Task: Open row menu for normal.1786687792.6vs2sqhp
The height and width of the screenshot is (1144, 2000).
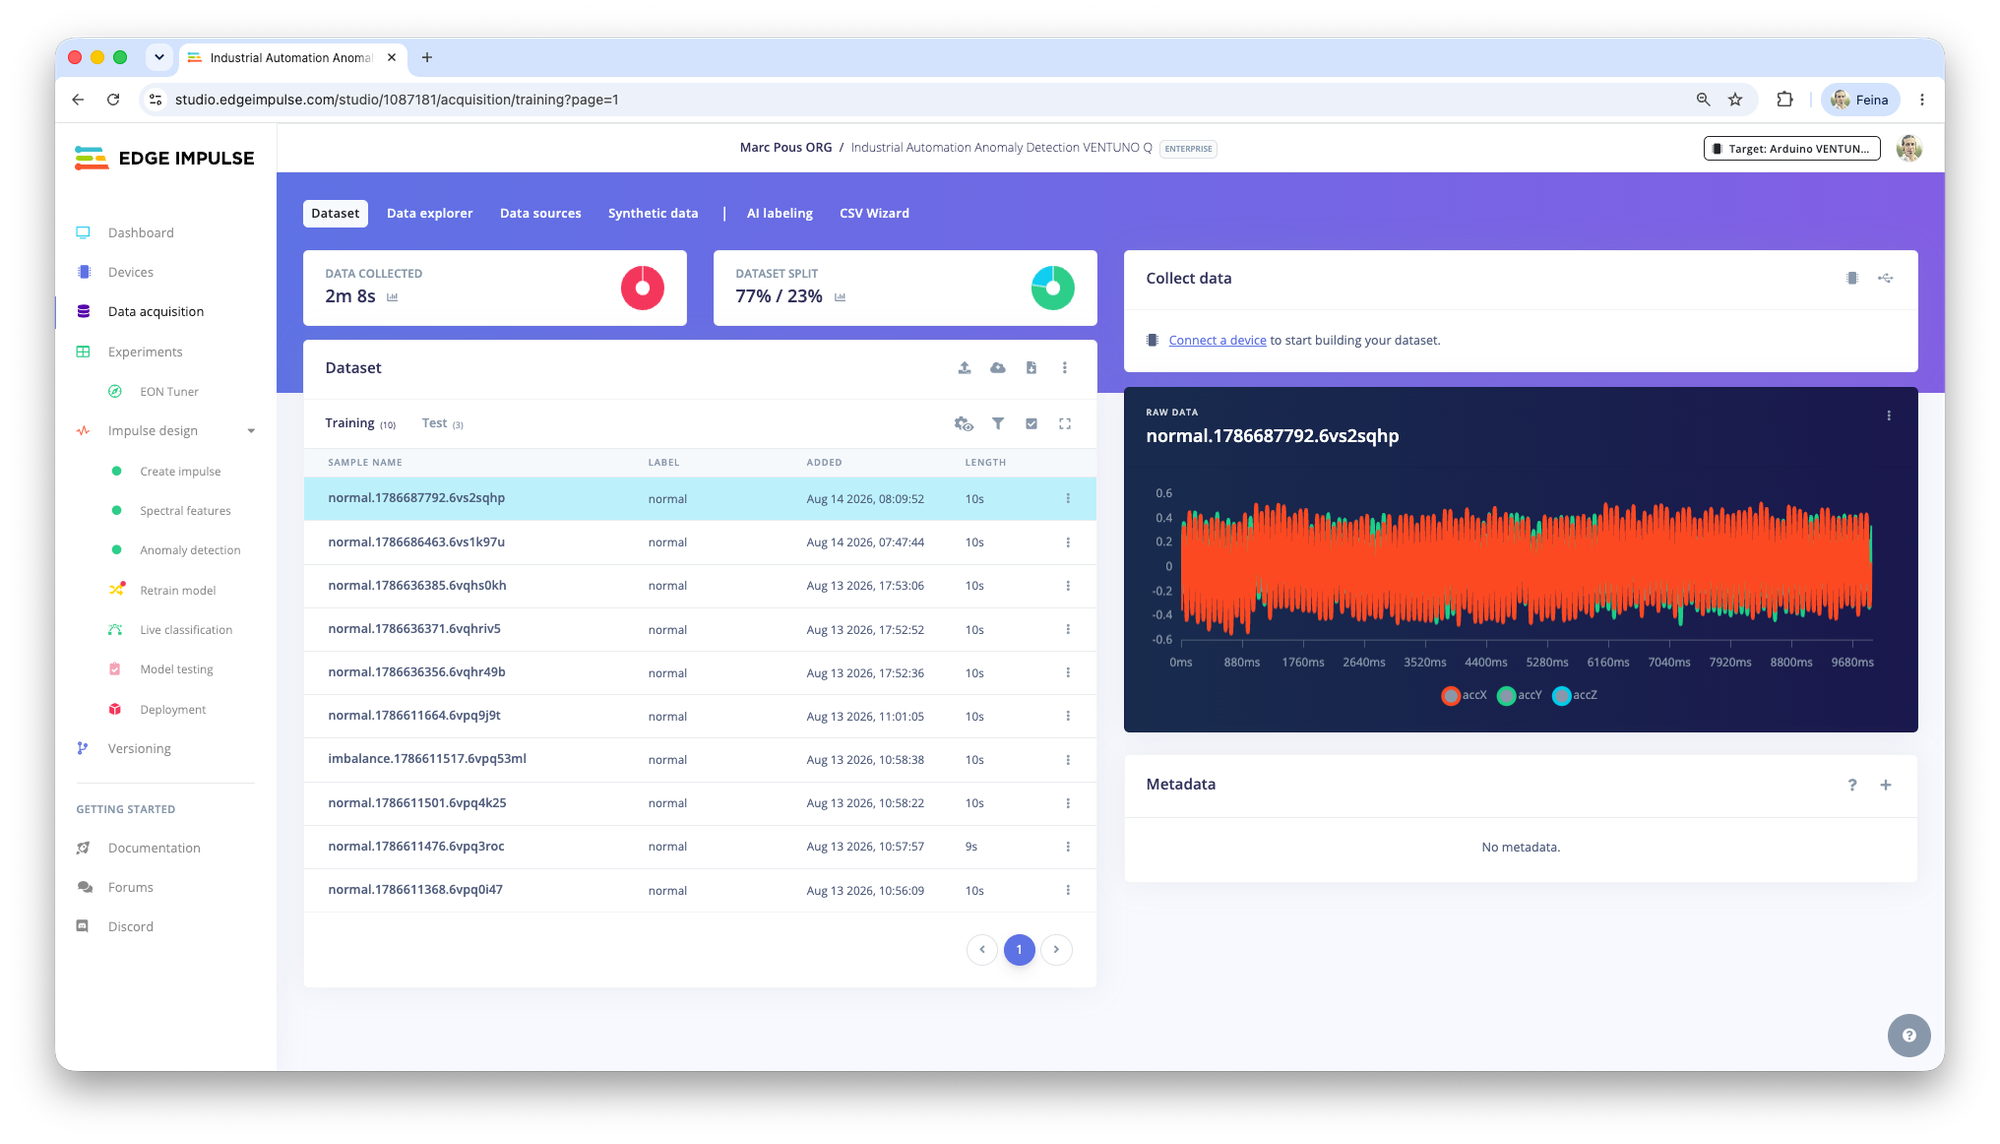Action: click(1068, 499)
